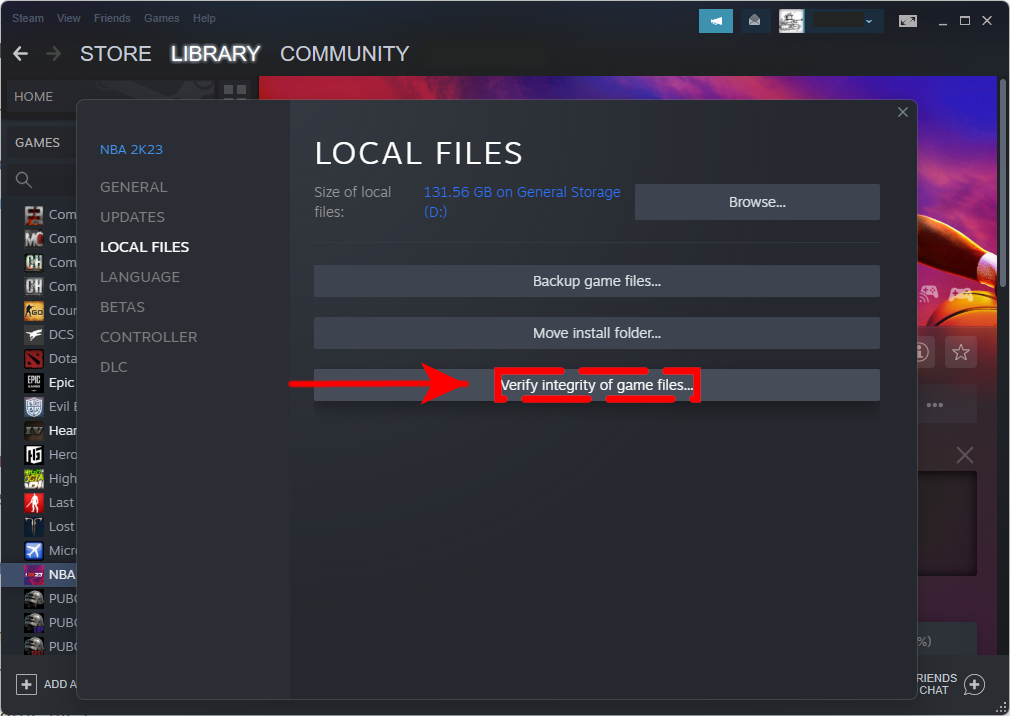Image resolution: width=1010 pixels, height=716 pixels.
Task: Click the Add a Game plus icon
Action: point(26,684)
